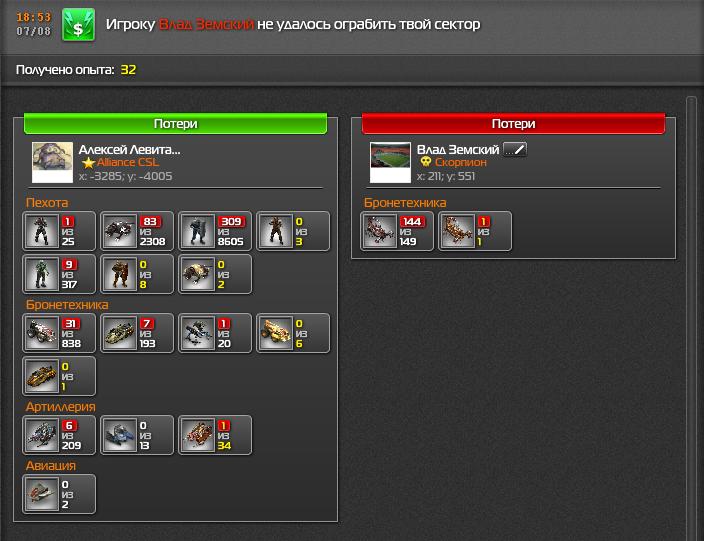Select gold vehicle with 0 of 6
Image resolution: width=704 pixels, height=541 pixels.
(293, 333)
